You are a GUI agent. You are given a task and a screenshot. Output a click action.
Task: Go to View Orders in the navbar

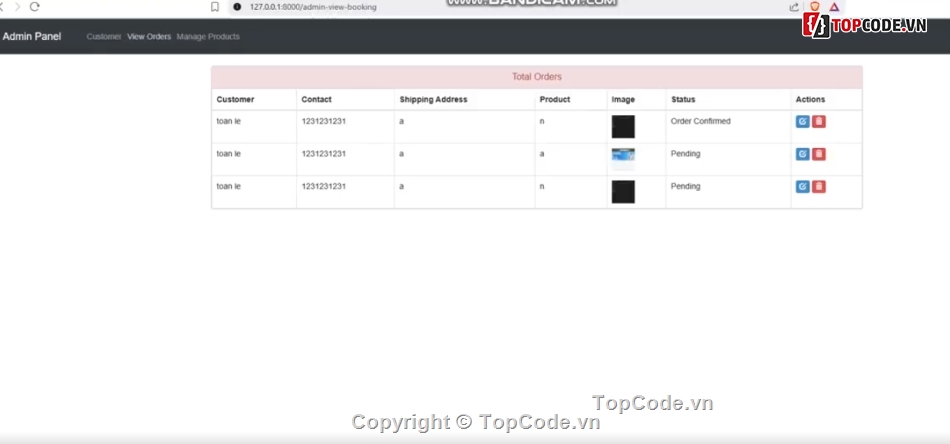(x=149, y=37)
